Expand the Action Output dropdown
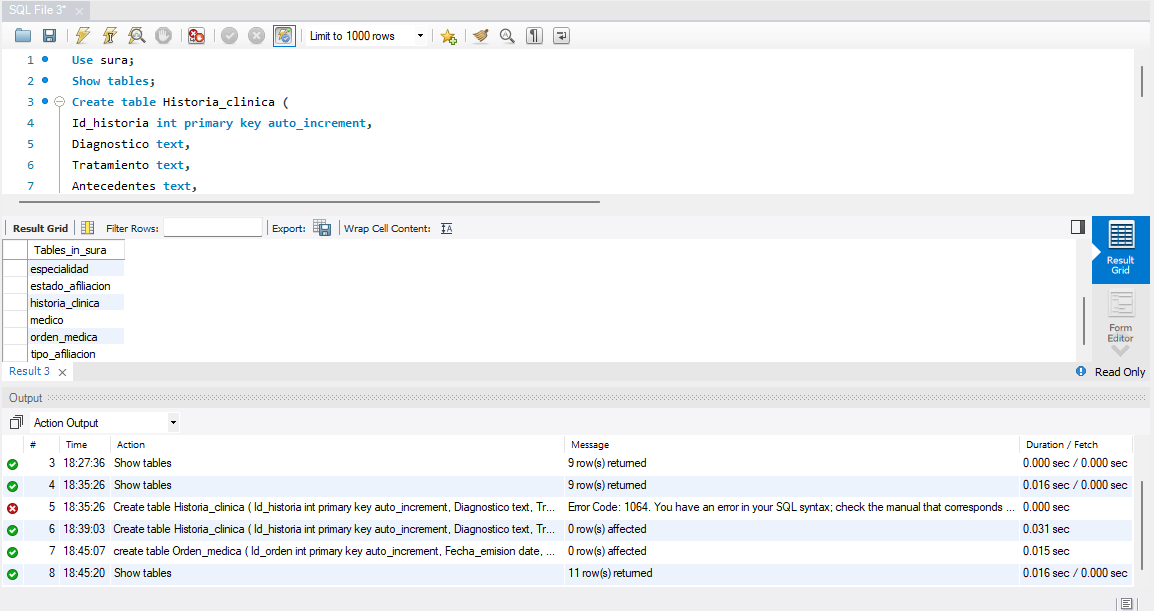The image size is (1154, 611). tap(173, 423)
